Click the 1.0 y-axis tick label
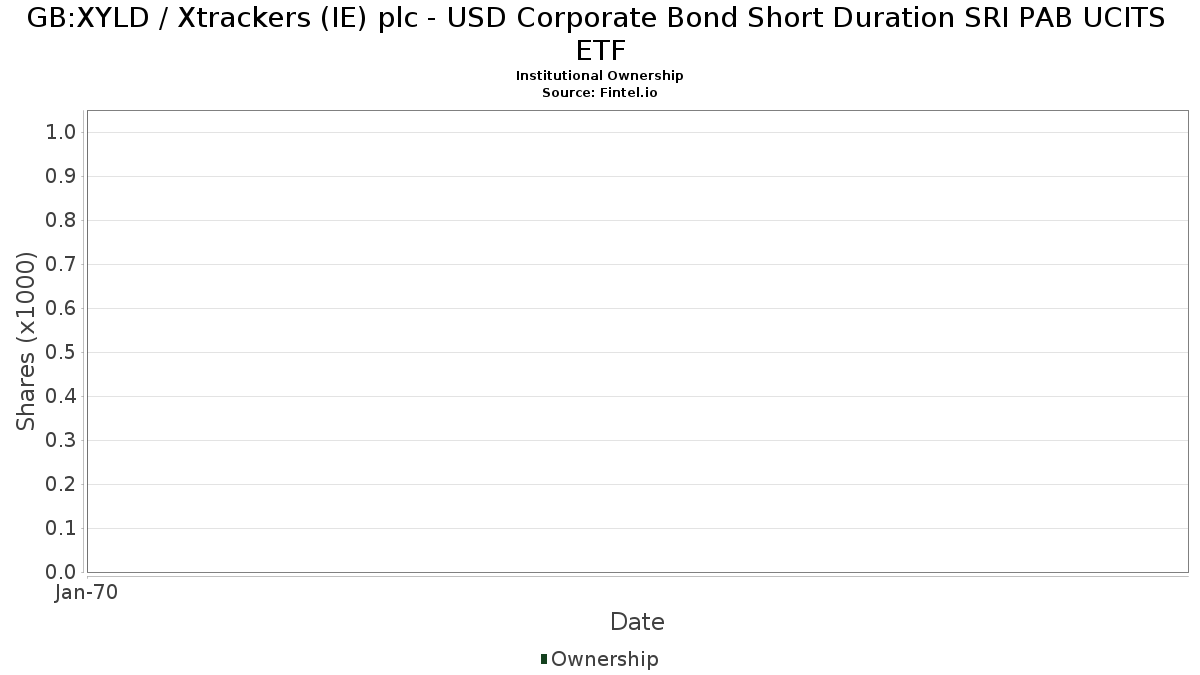 click(61, 133)
